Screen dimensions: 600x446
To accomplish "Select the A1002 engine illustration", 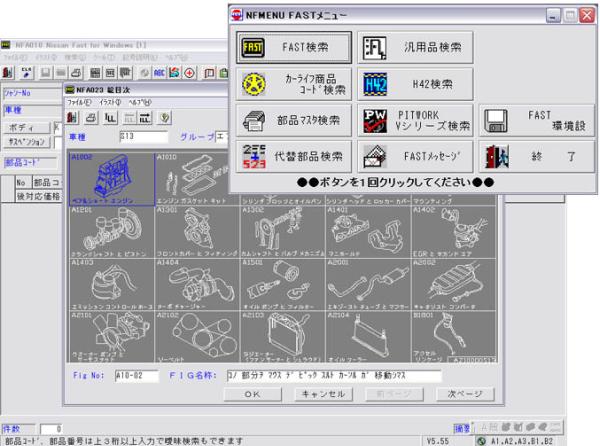I will tap(112, 179).
